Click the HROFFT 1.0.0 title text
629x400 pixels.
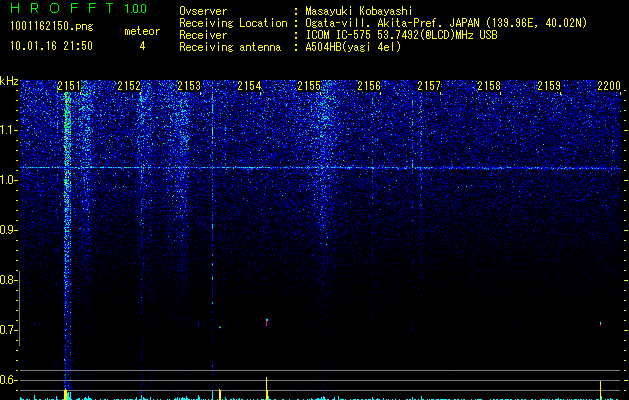coord(79,8)
